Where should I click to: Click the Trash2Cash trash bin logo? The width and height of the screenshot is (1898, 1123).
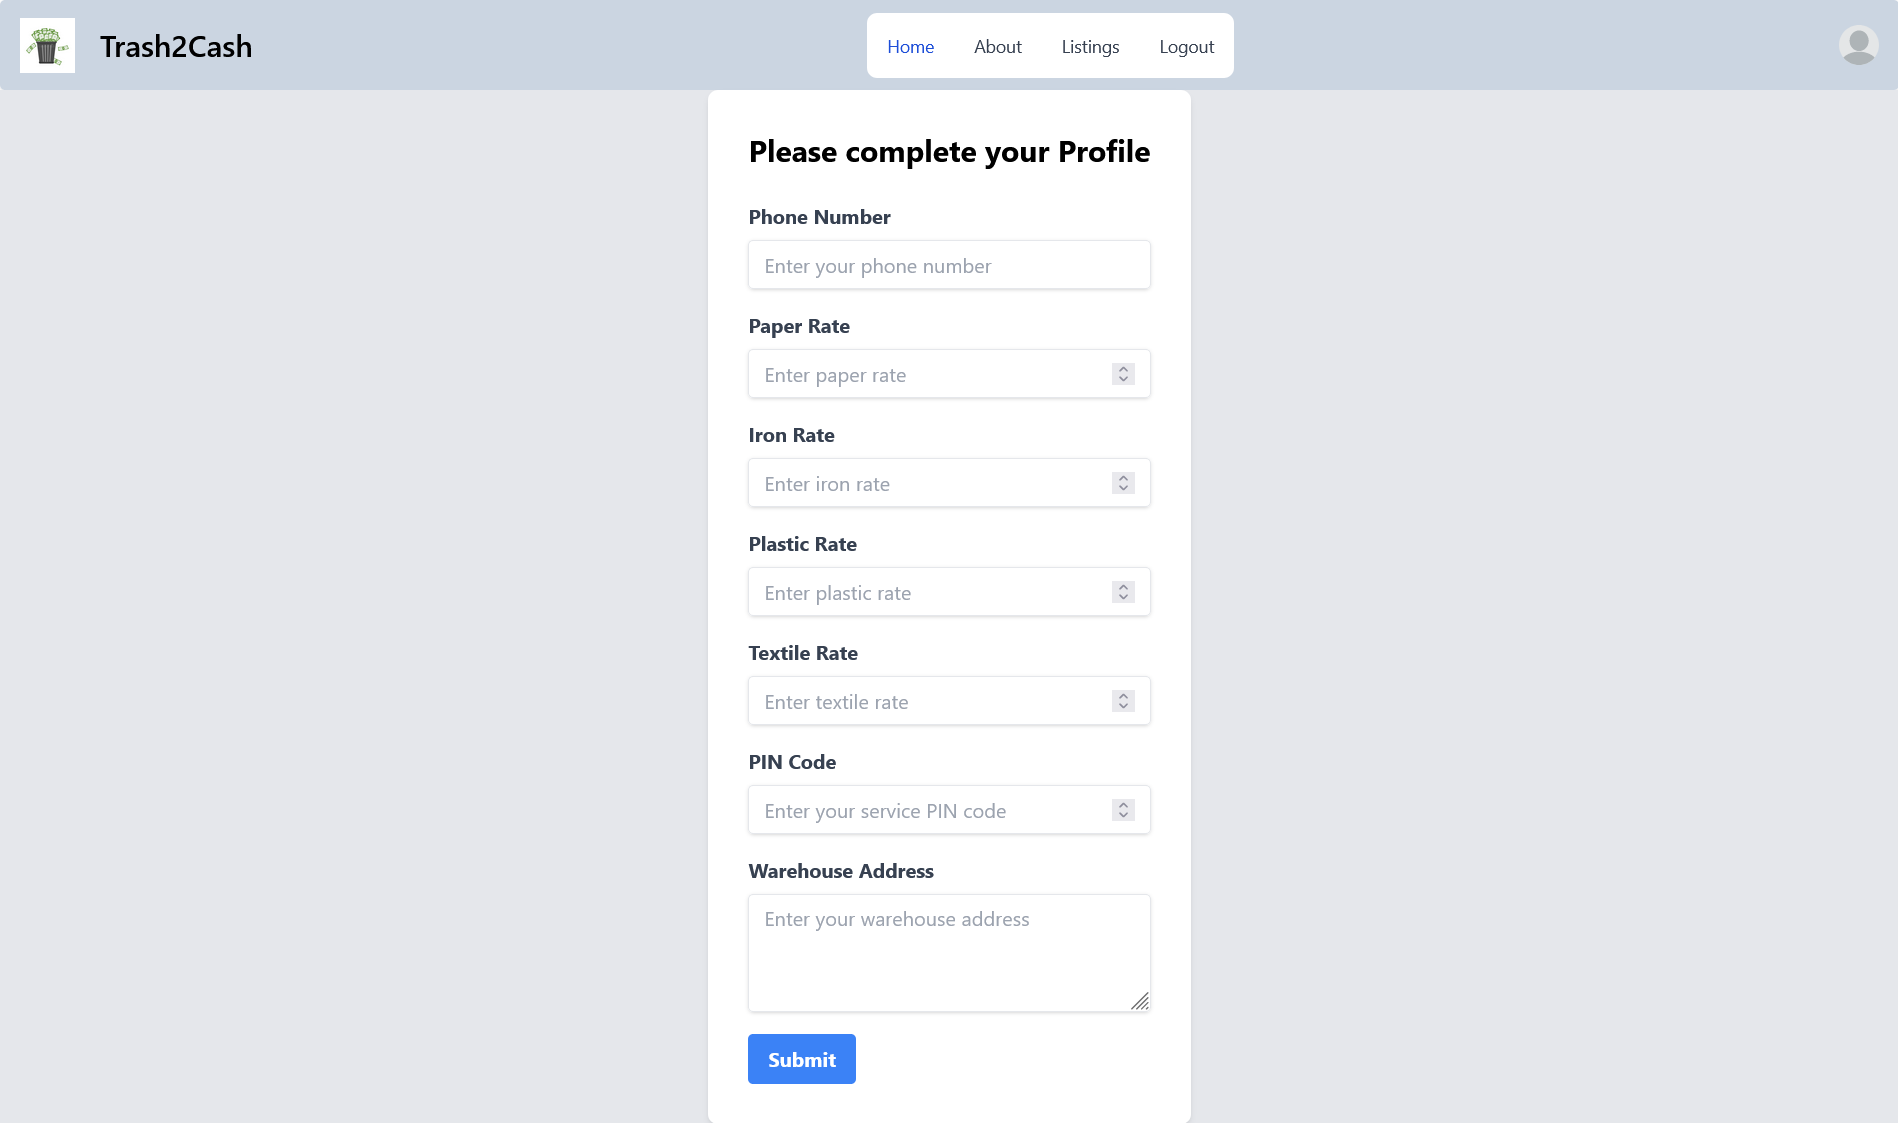coord(47,46)
